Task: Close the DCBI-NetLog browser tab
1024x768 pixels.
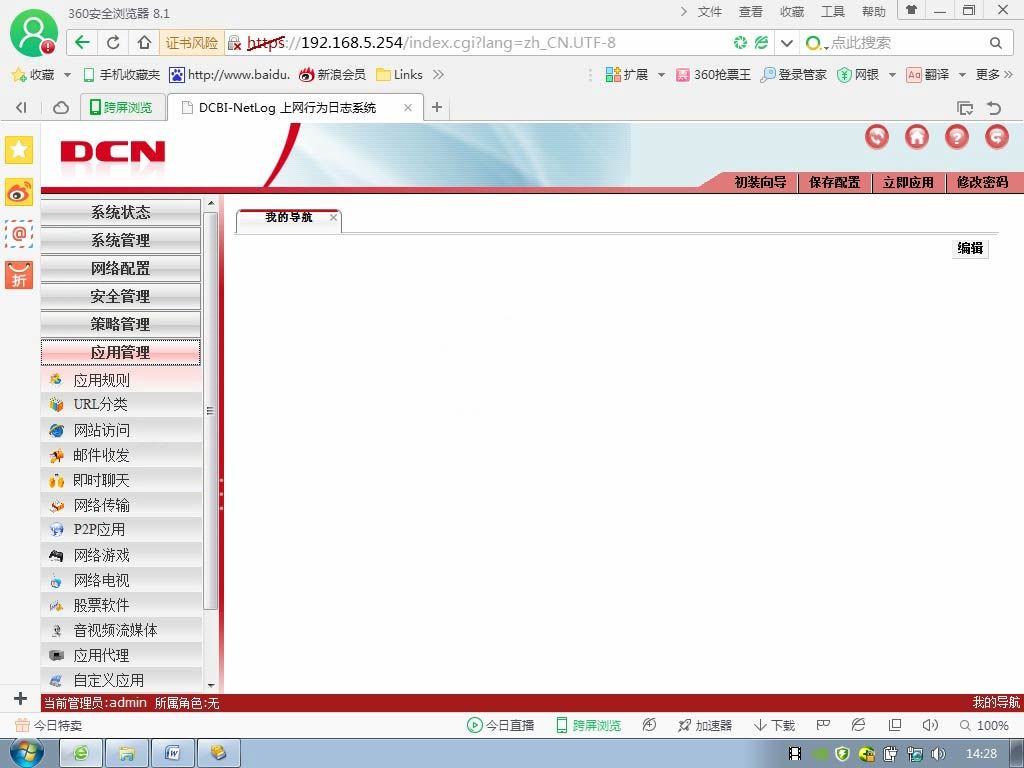Action: tap(408, 108)
